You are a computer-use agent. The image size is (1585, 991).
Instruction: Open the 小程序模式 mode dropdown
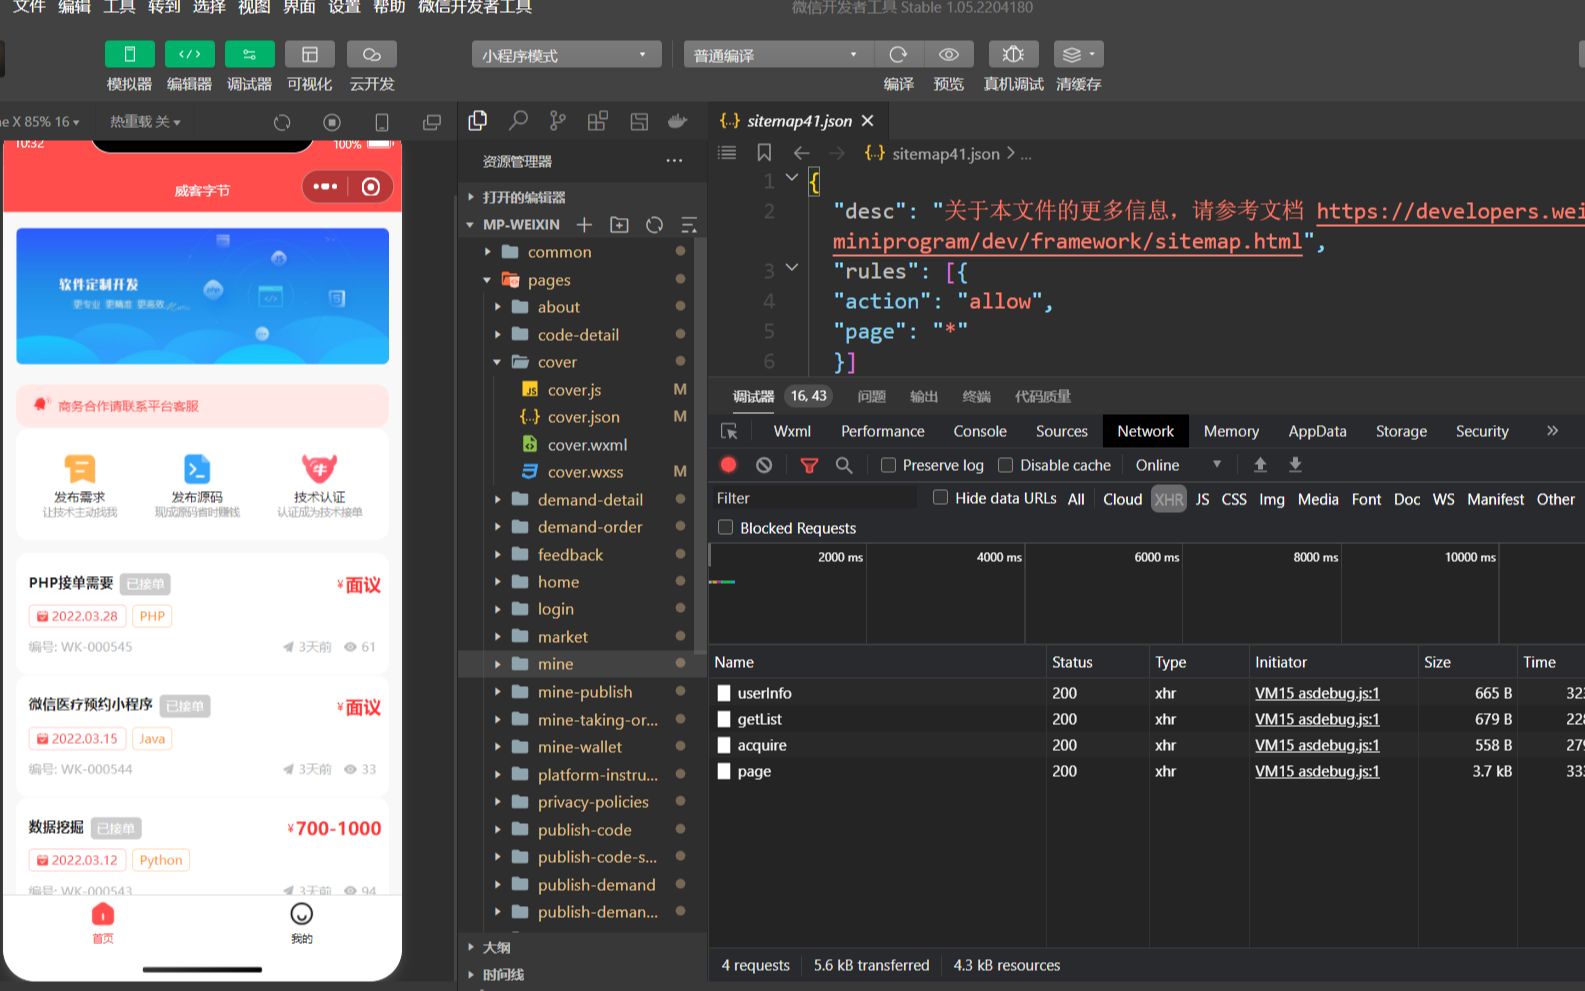tap(566, 55)
